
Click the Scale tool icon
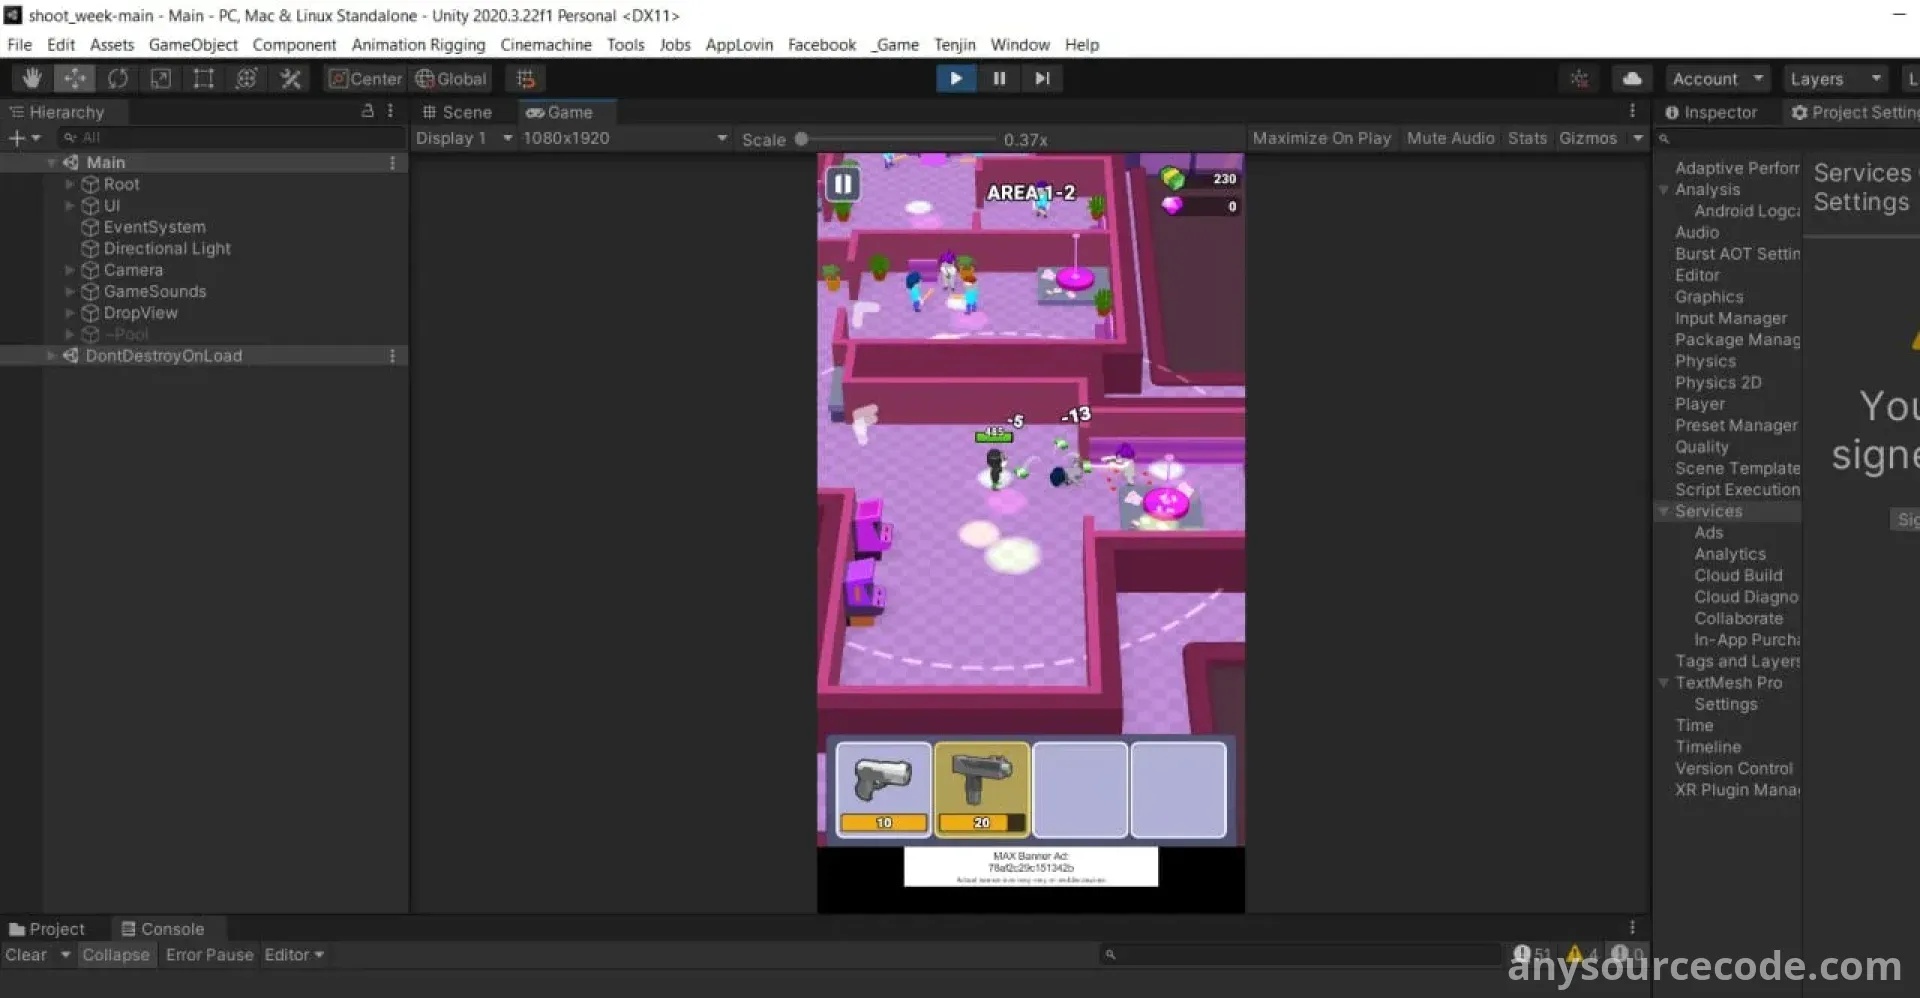tap(161, 79)
